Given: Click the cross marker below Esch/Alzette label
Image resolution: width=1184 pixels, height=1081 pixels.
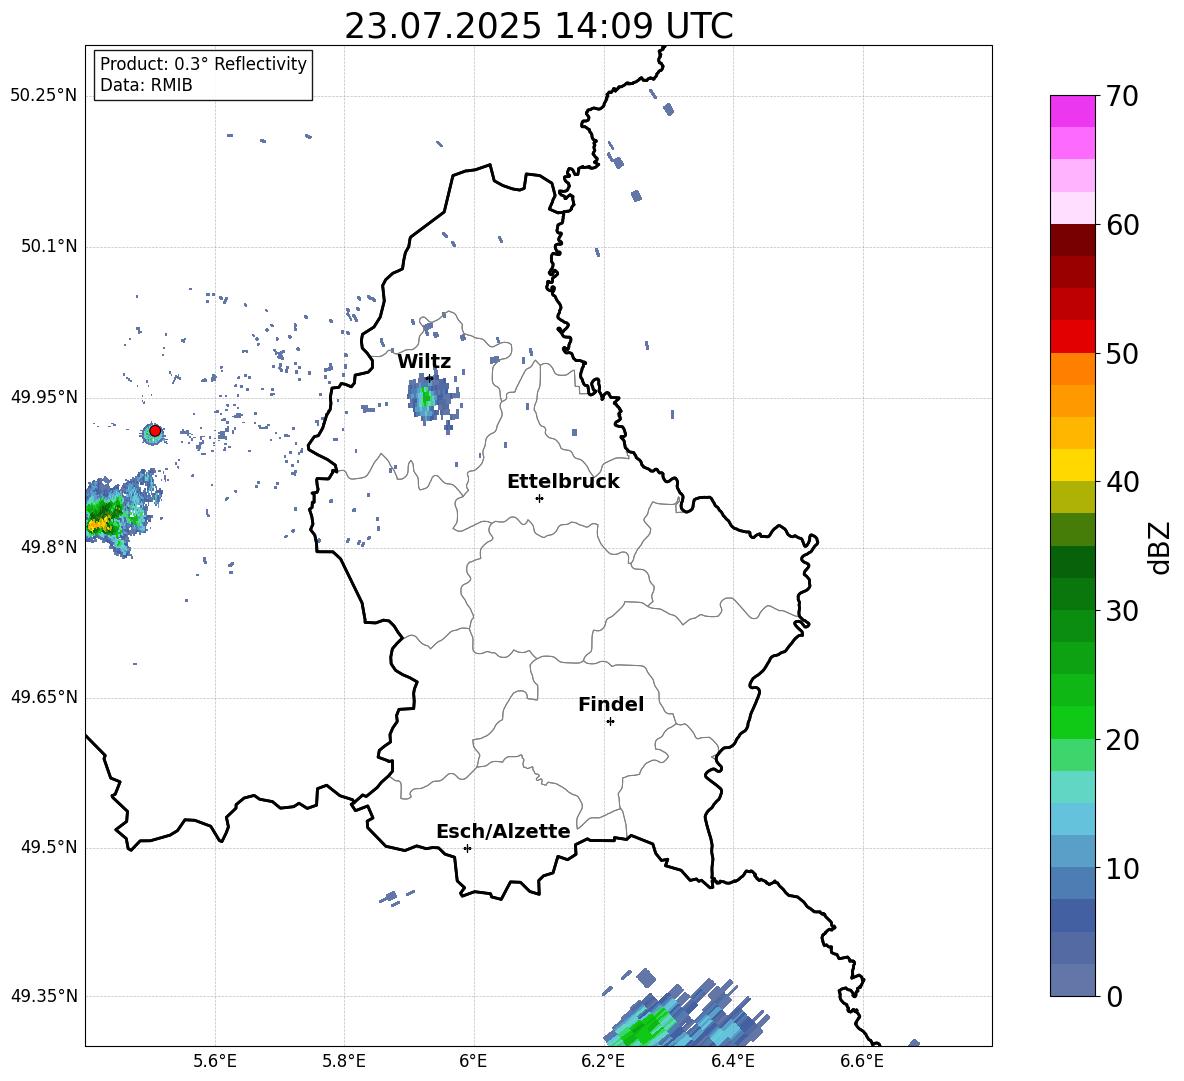Looking at the screenshot, I should point(467,848).
